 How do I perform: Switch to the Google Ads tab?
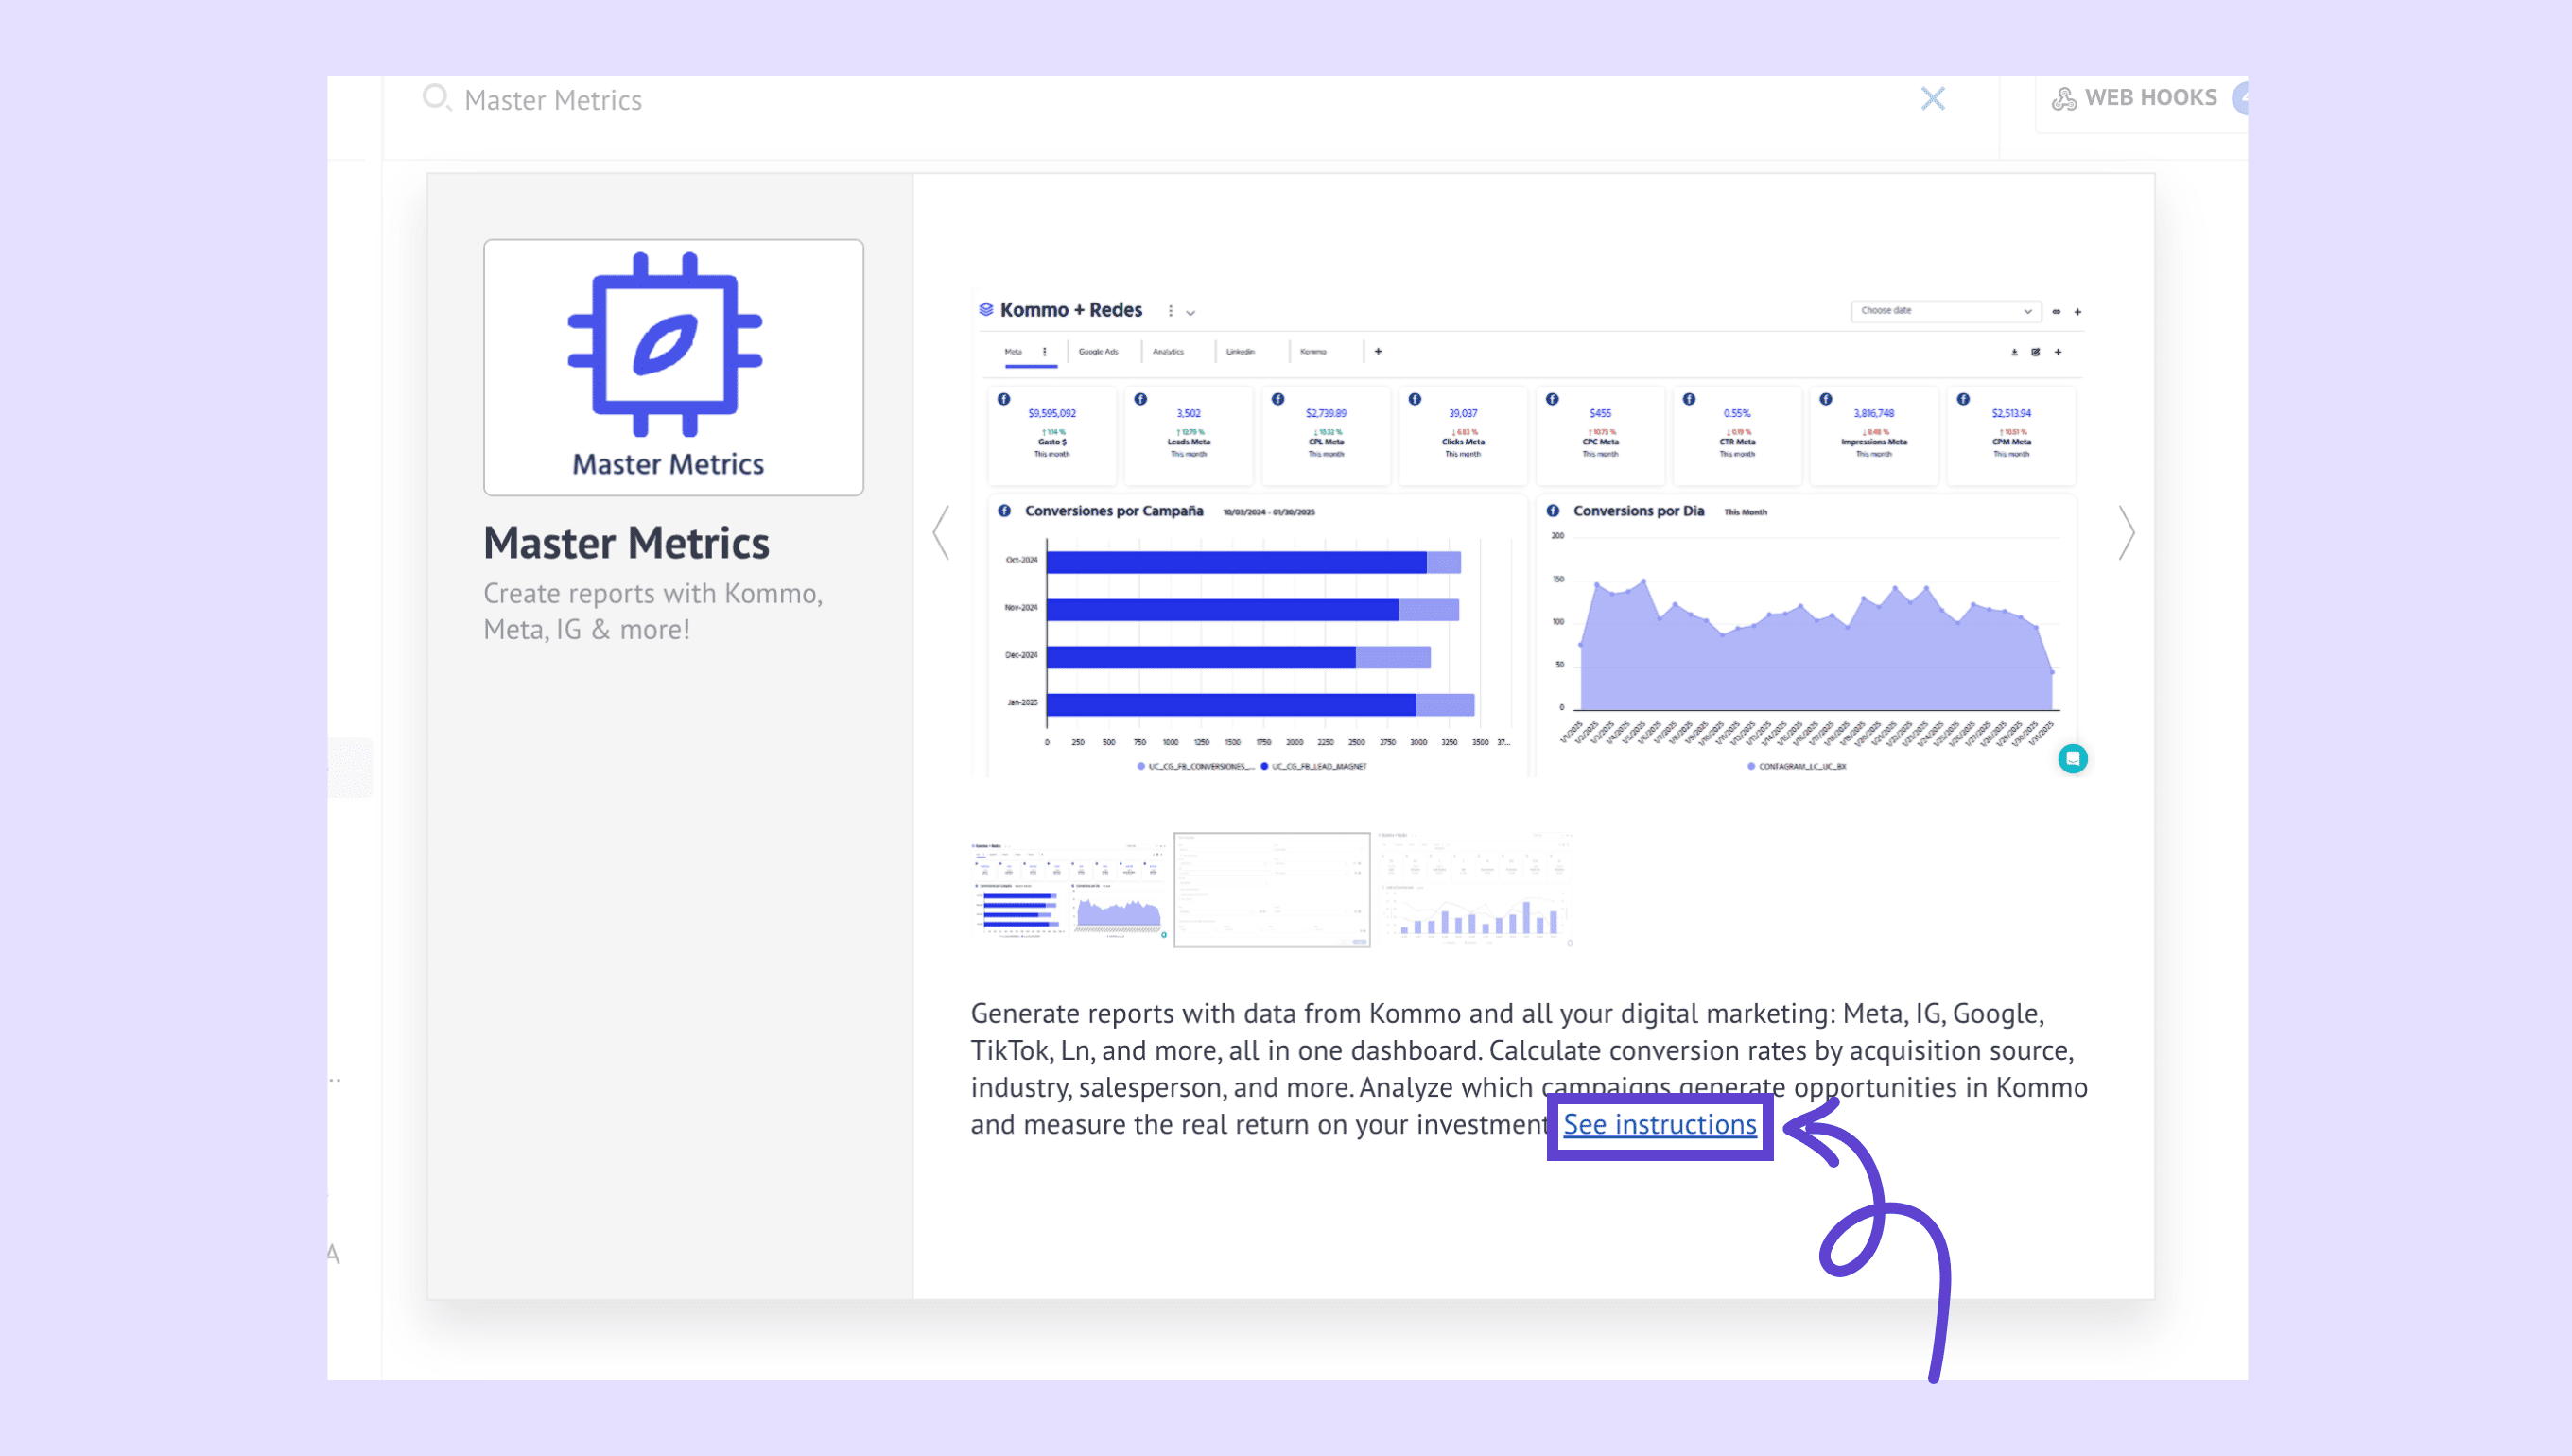click(x=1098, y=352)
